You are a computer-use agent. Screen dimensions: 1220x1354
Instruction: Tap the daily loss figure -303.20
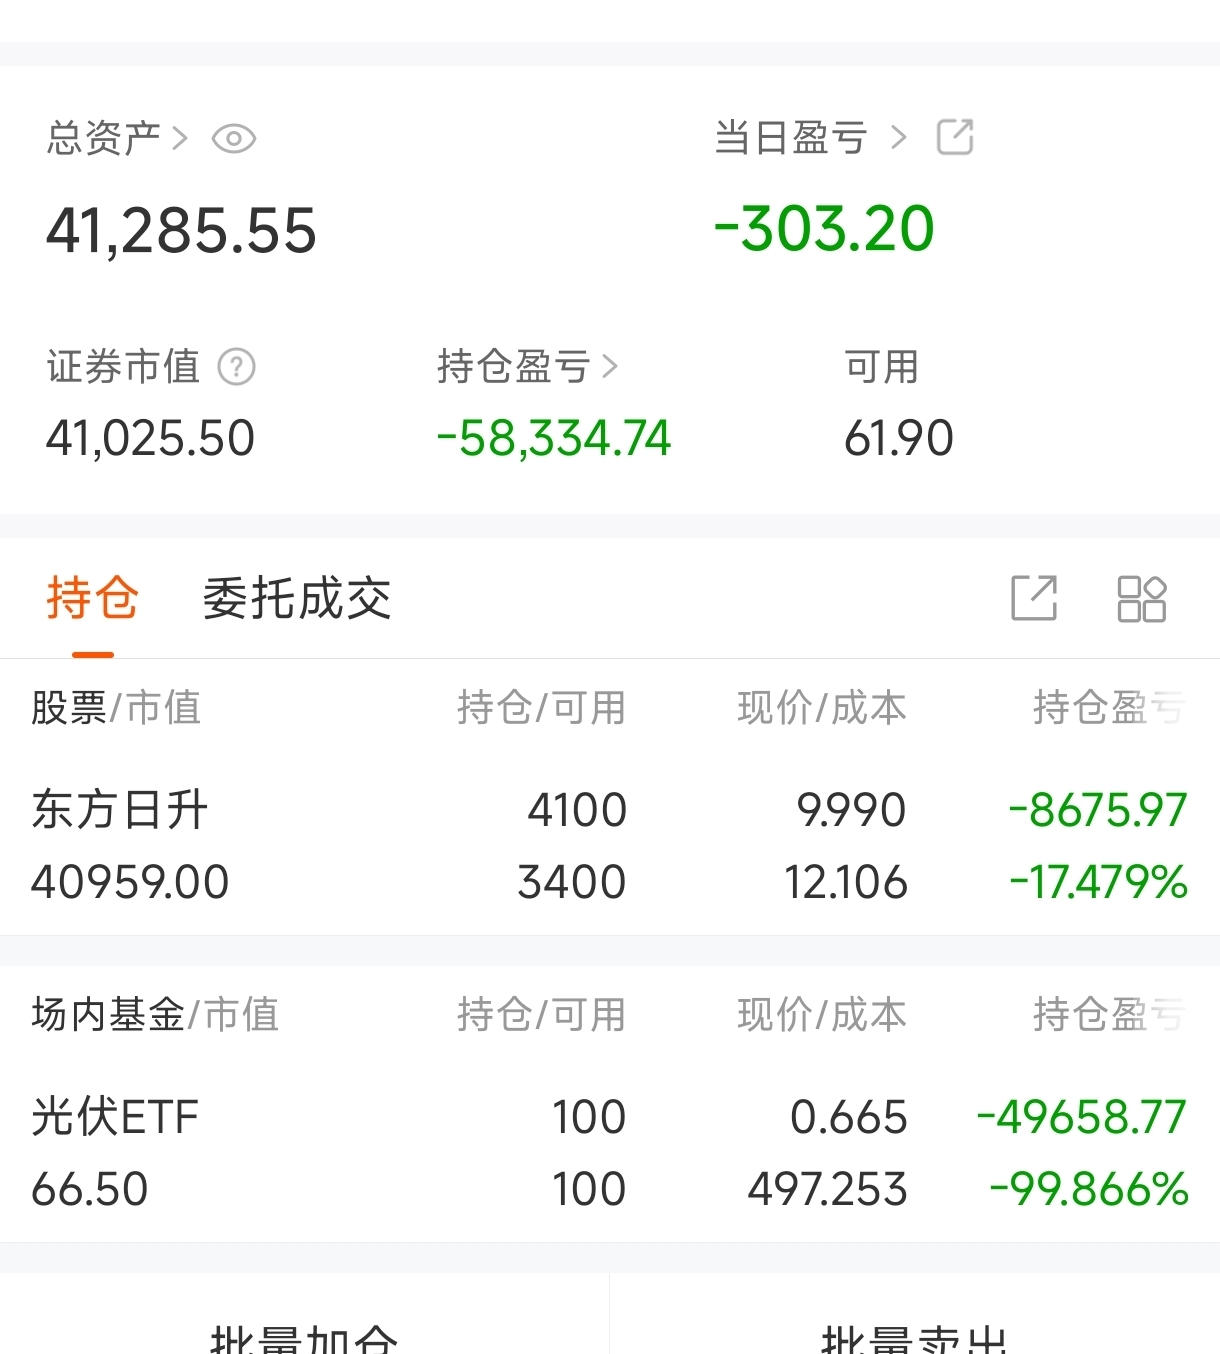click(824, 229)
